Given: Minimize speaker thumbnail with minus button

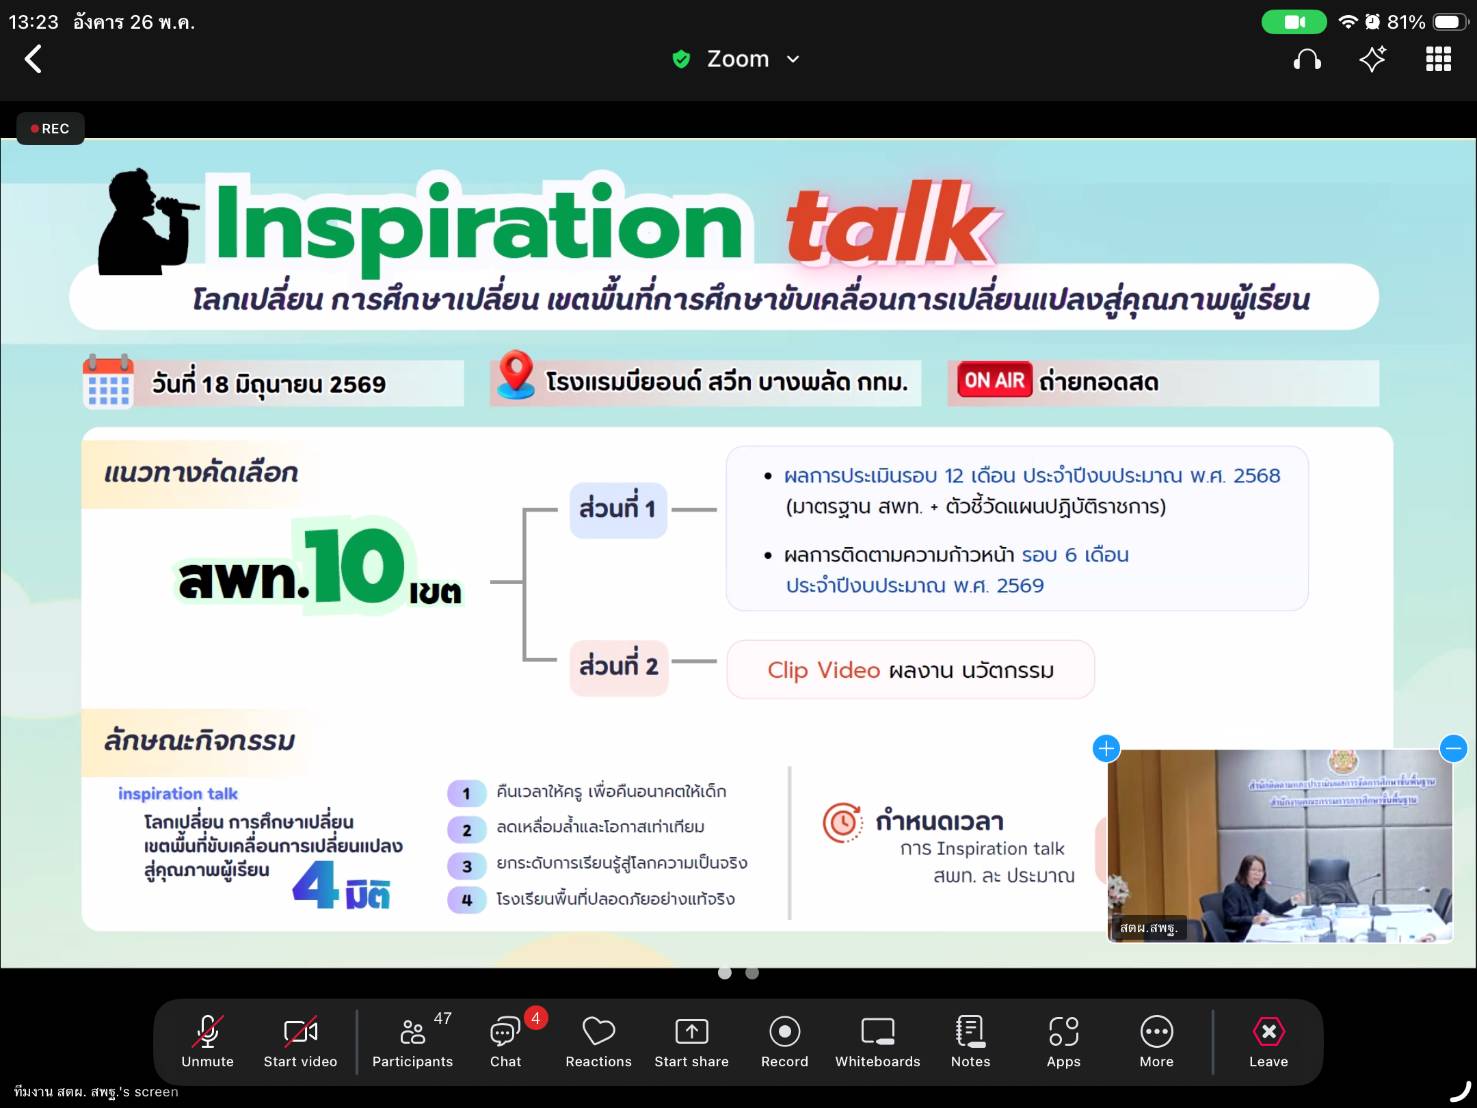Looking at the screenshot, I should point(1453,748).
